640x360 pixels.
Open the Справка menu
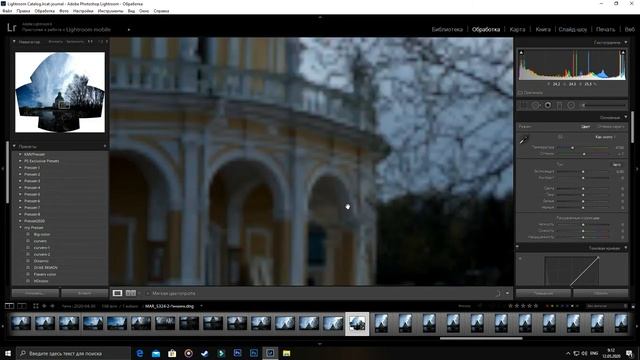click(x=161, y=11)
